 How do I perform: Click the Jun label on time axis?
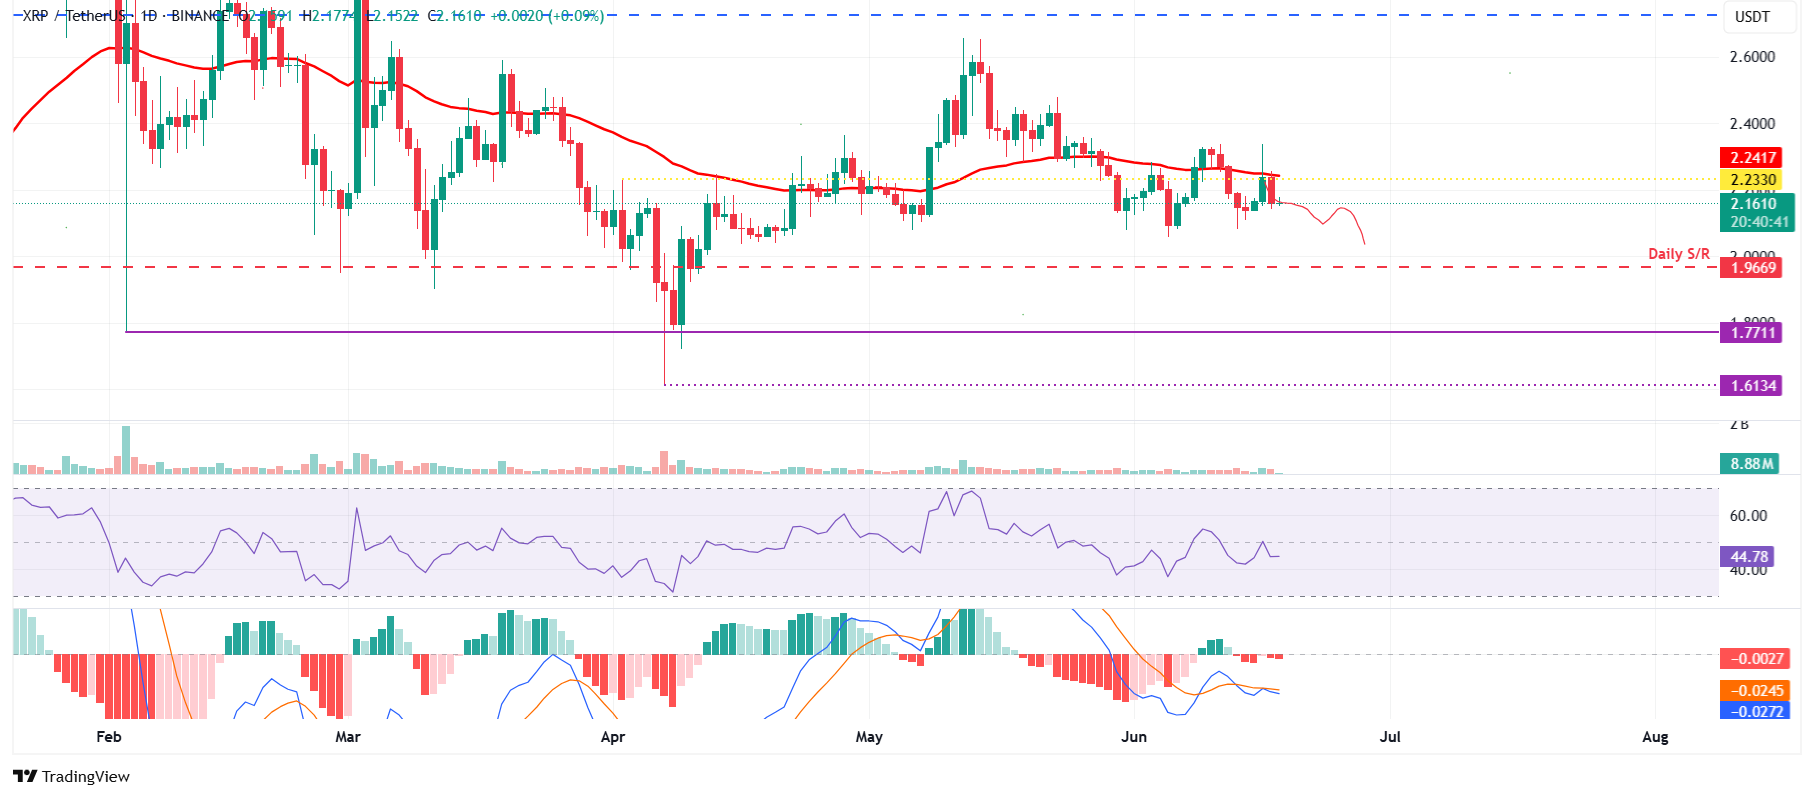point(1133,737)
